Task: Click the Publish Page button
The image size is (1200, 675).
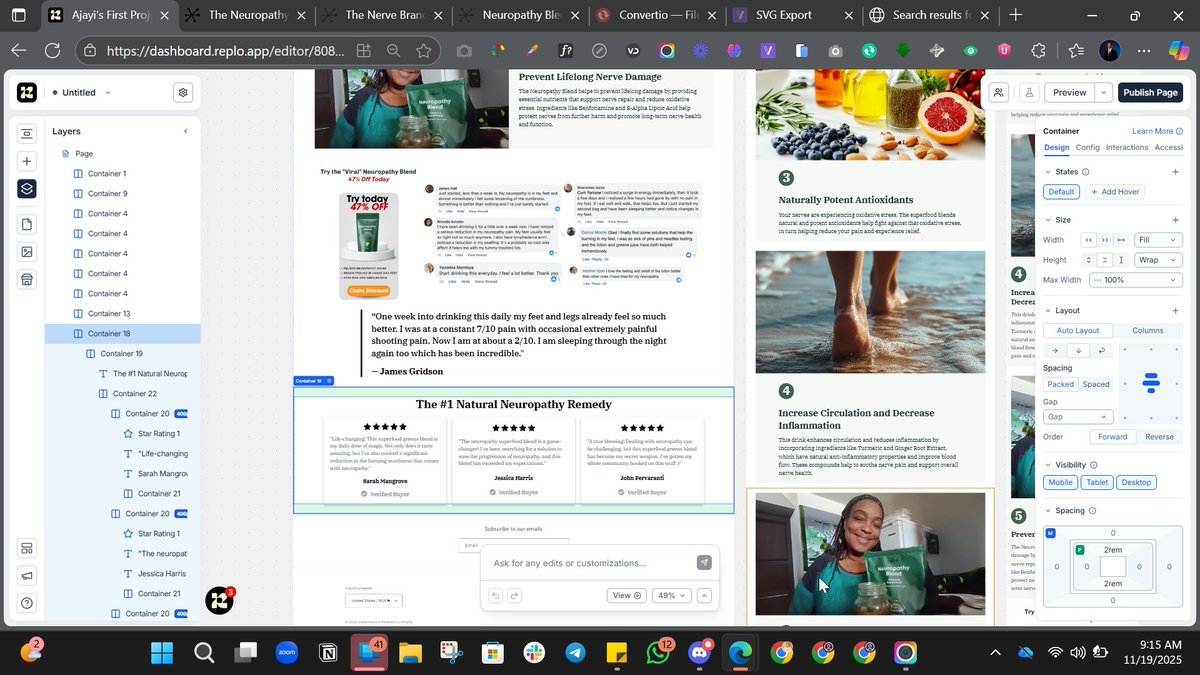Action: point(1150,92)
